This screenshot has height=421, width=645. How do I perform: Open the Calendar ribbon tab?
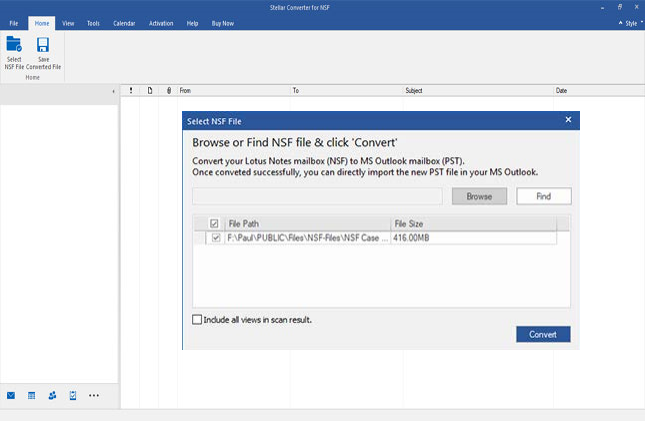click(124, 23)
